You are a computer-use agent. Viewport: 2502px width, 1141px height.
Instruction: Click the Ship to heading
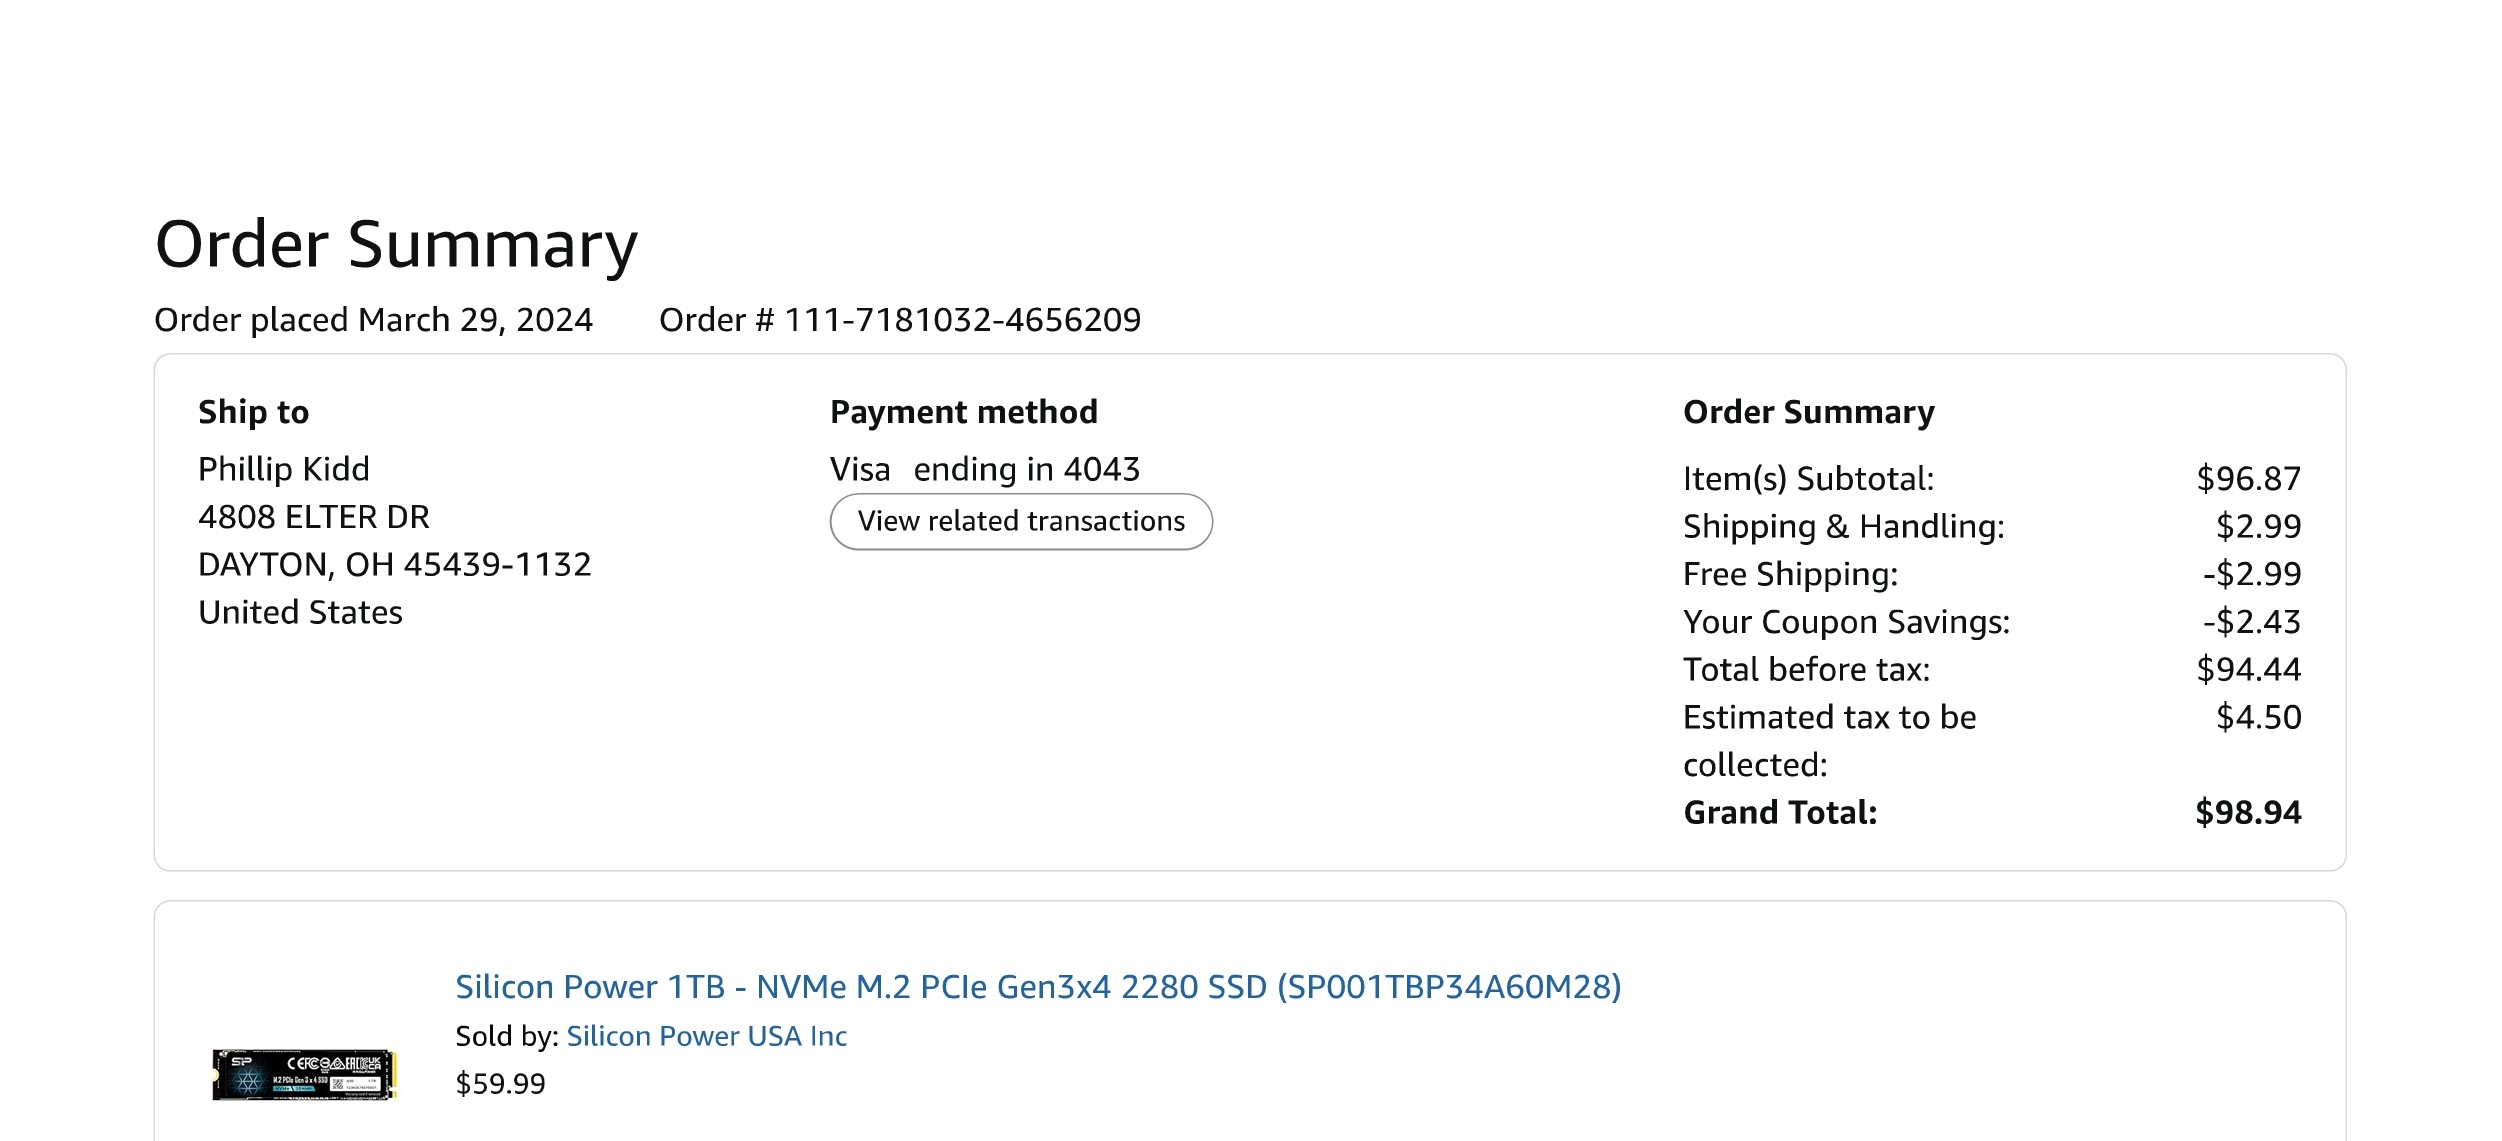pos(253,412)
